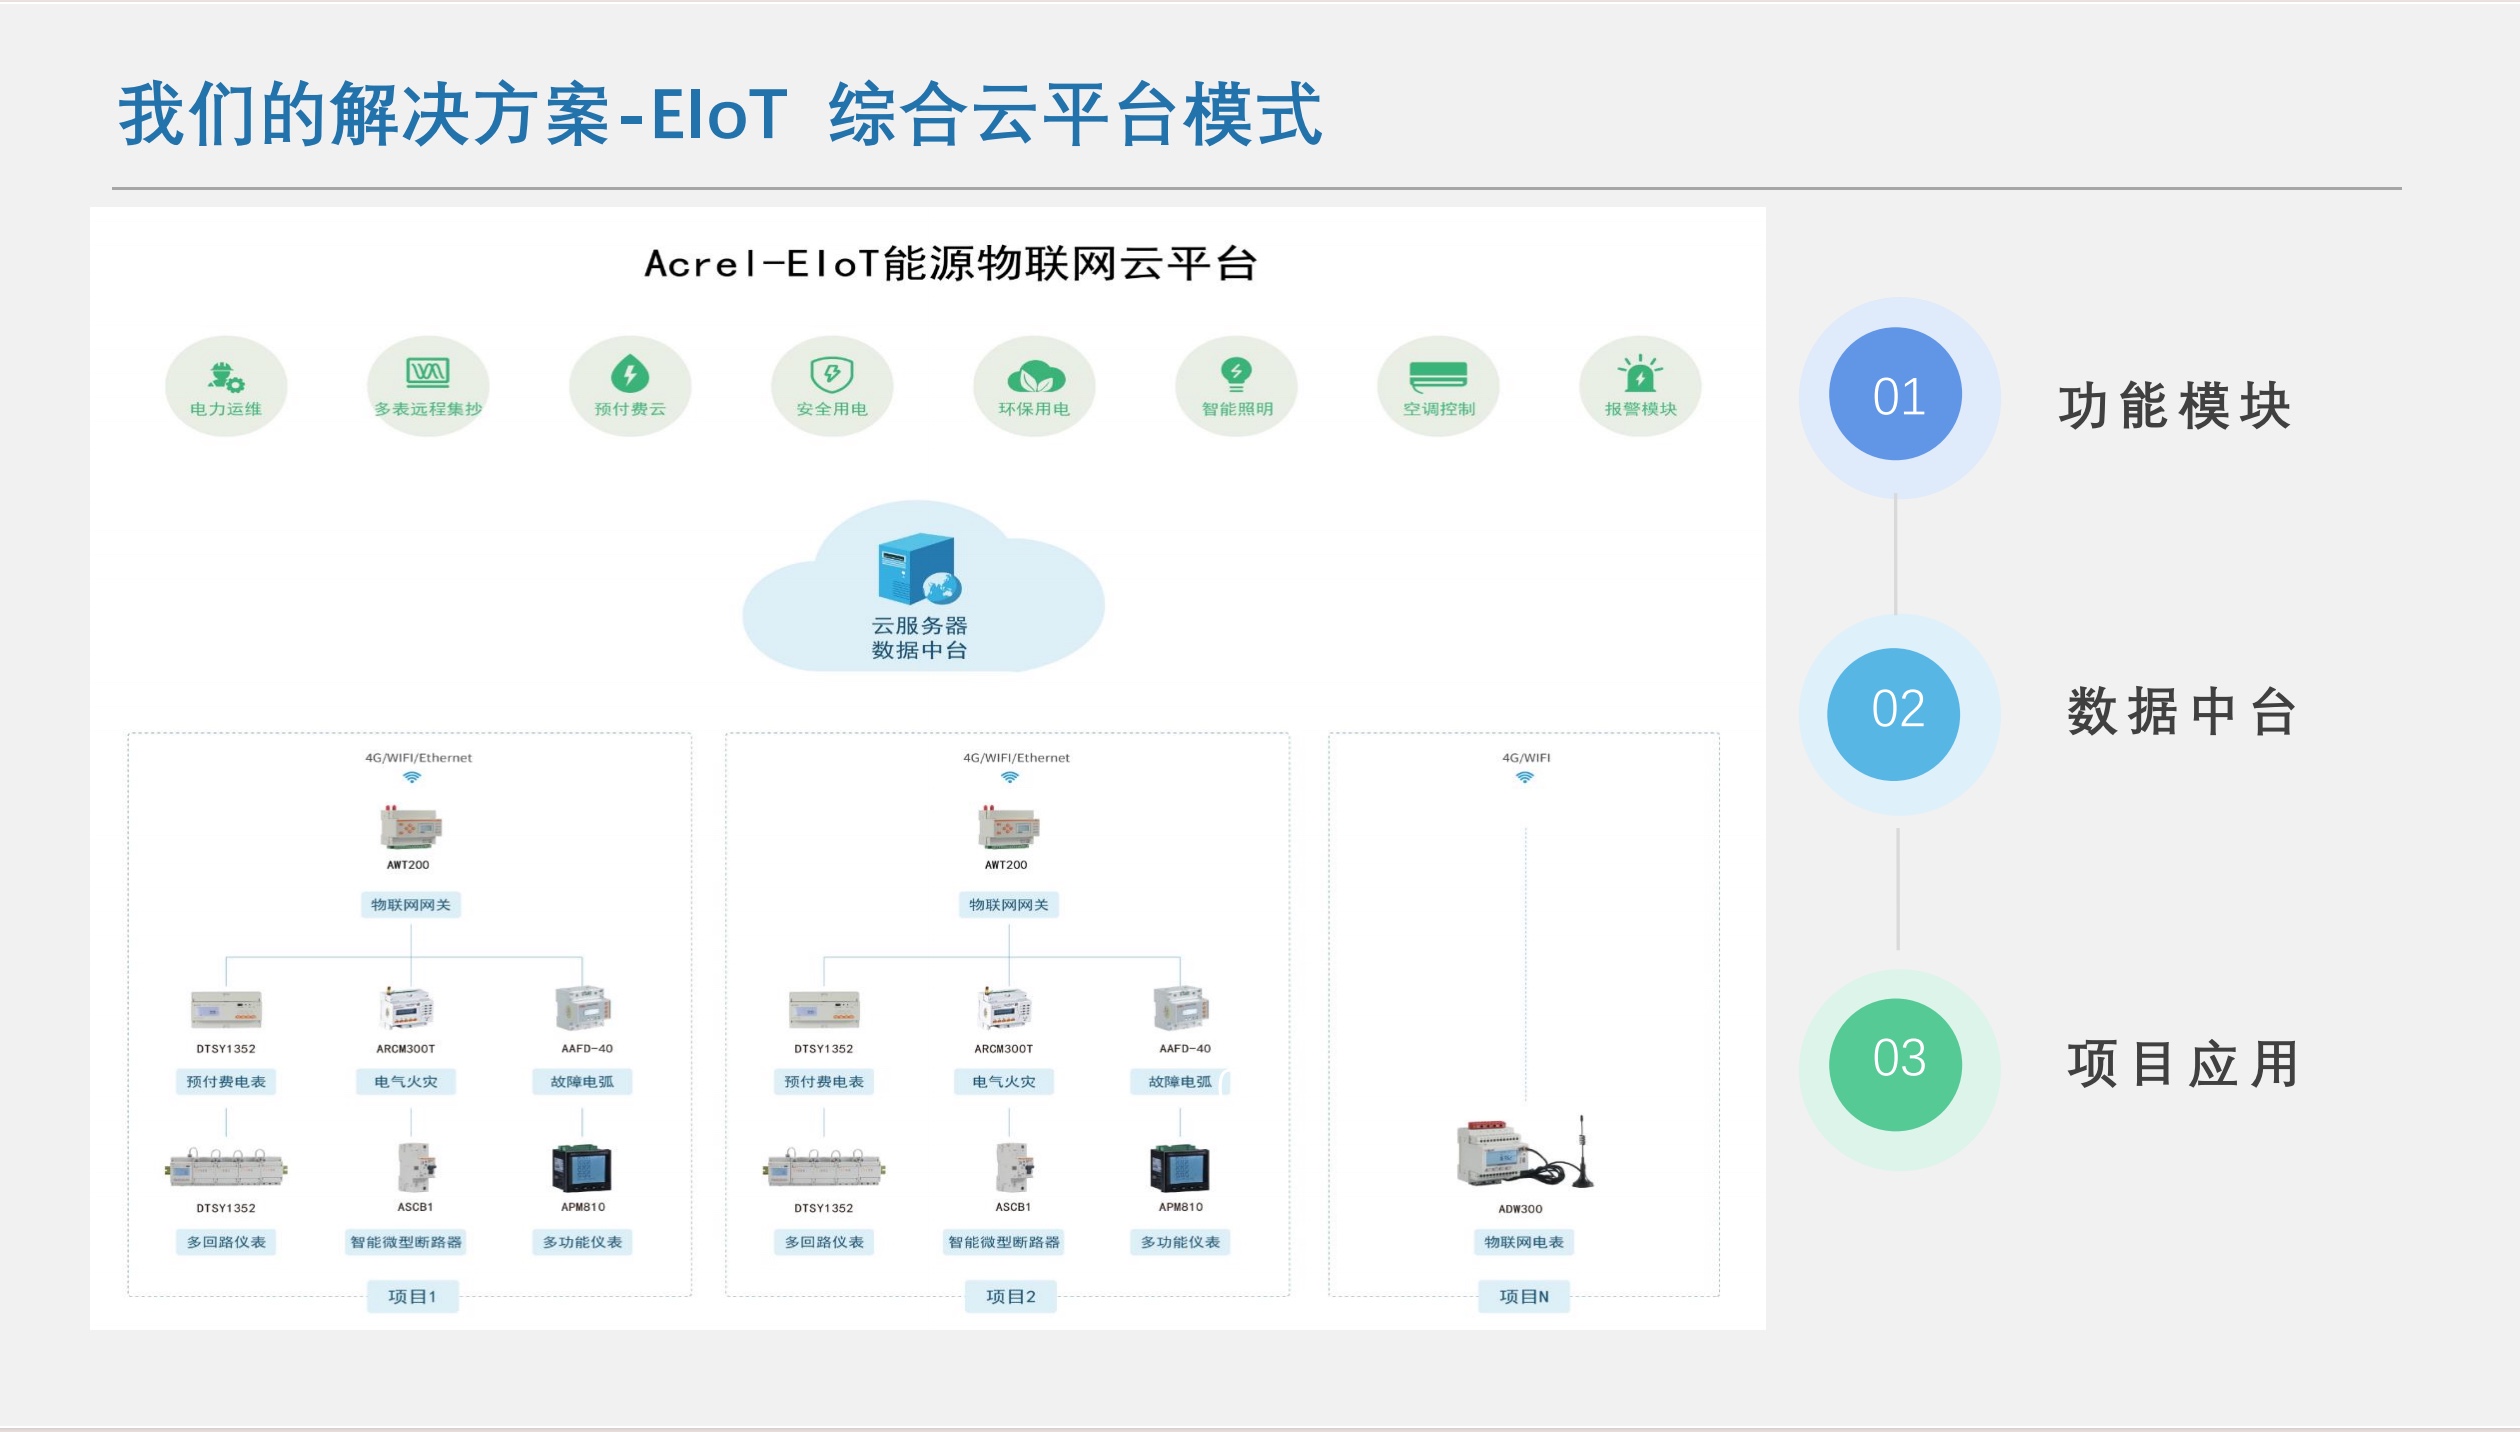Click the prepaid meter image above 预付费电表 in 项目2
Viewport: 2520px width, 1432px height.
(x=824, y=1009)
